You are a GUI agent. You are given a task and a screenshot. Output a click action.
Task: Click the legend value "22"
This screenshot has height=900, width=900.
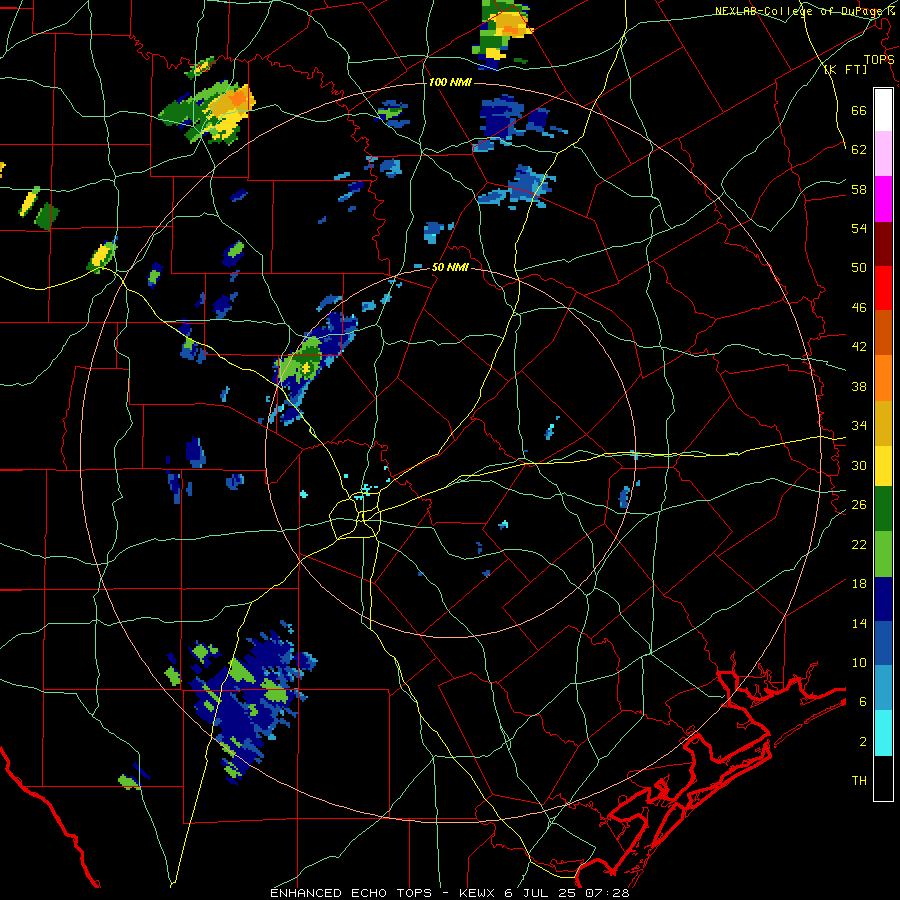tap(859, 544)
